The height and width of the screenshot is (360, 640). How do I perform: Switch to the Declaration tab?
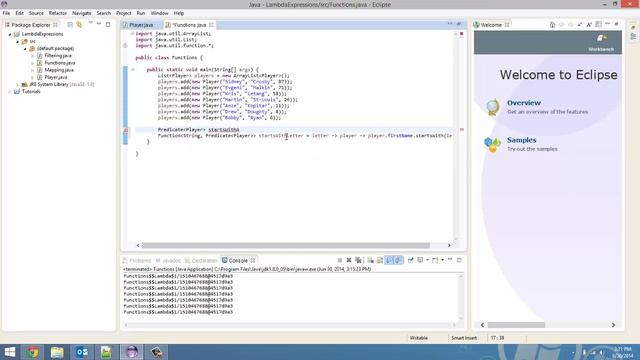[x=201, y=260]
